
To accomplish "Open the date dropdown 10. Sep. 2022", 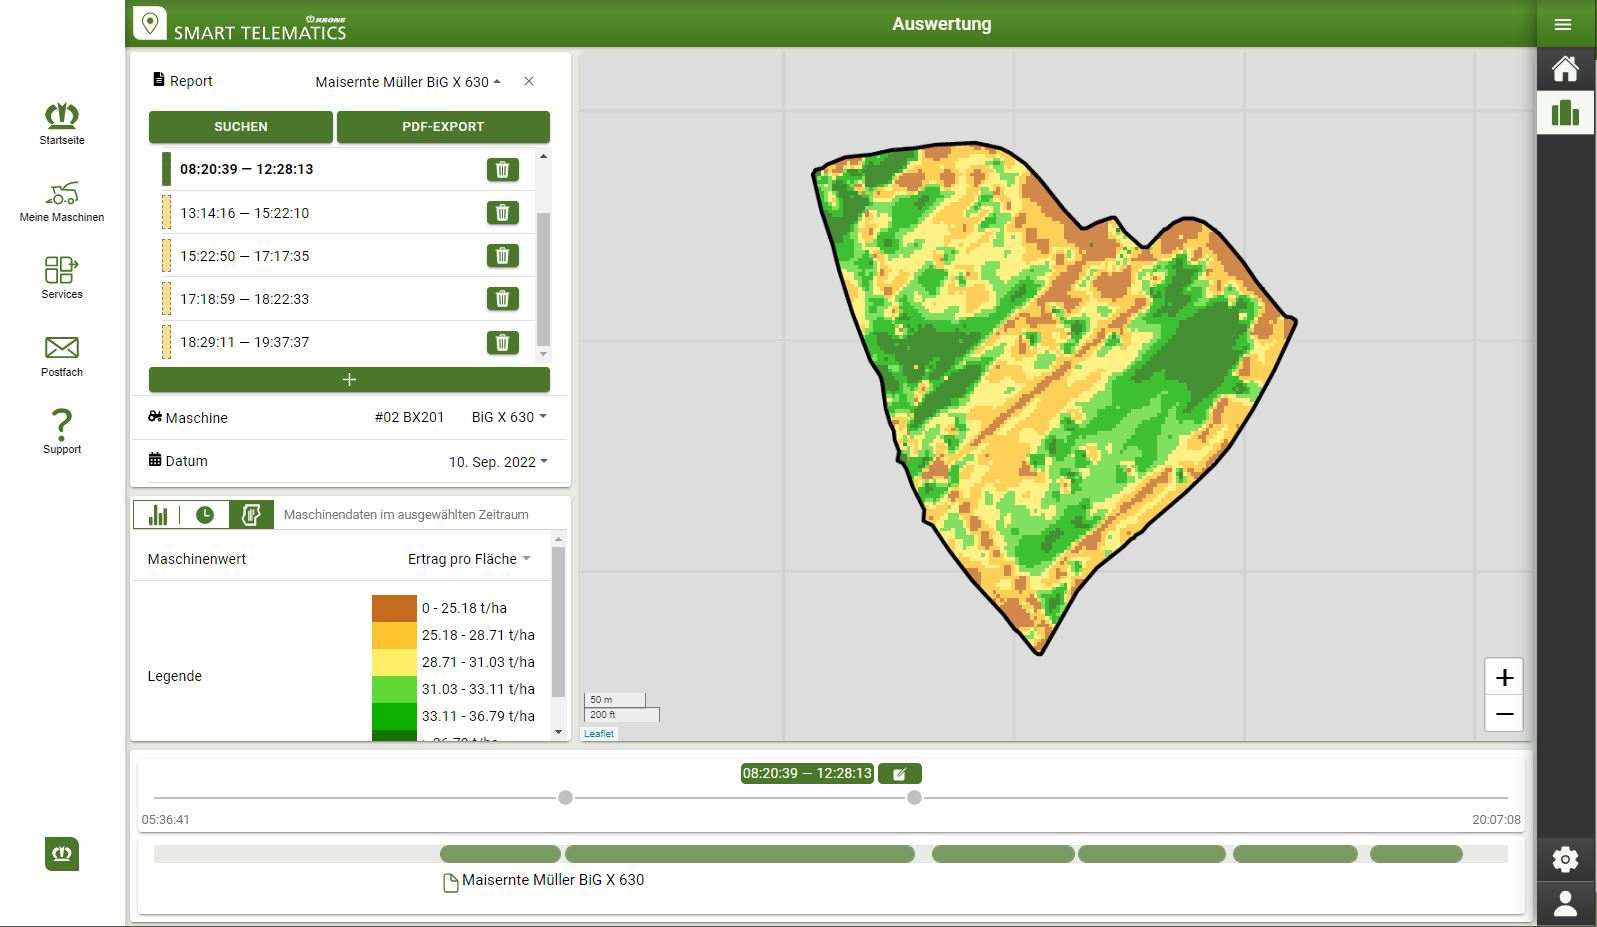I will 498,462.
